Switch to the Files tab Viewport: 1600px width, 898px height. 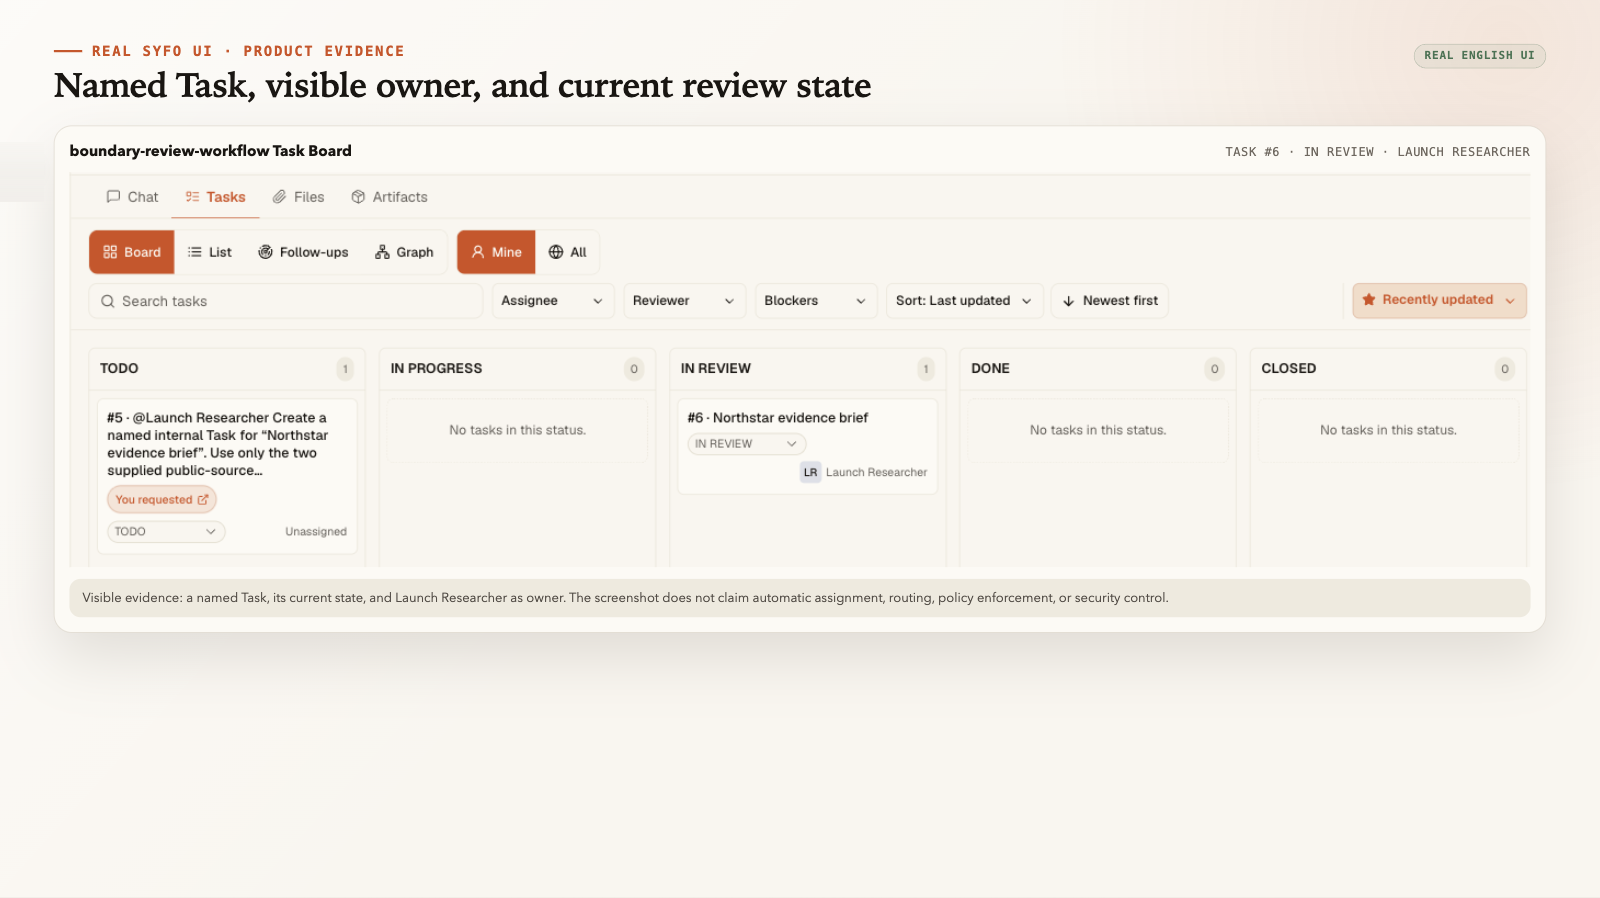(x=298, y=197)
